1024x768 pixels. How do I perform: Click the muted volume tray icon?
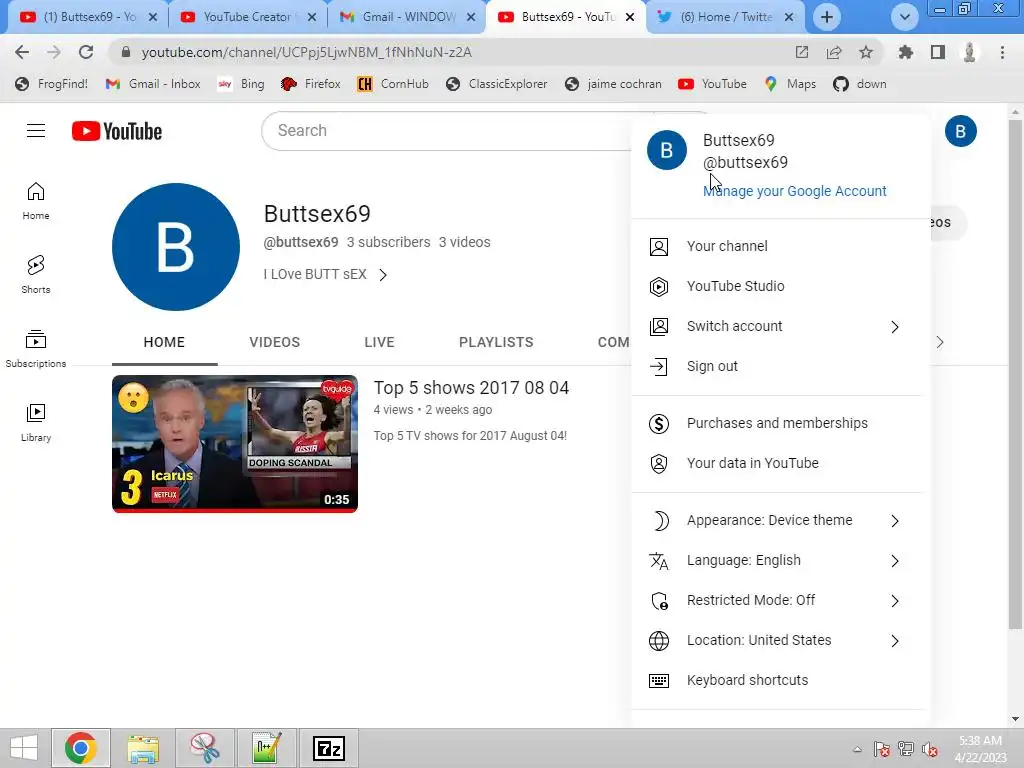[929, 749]
